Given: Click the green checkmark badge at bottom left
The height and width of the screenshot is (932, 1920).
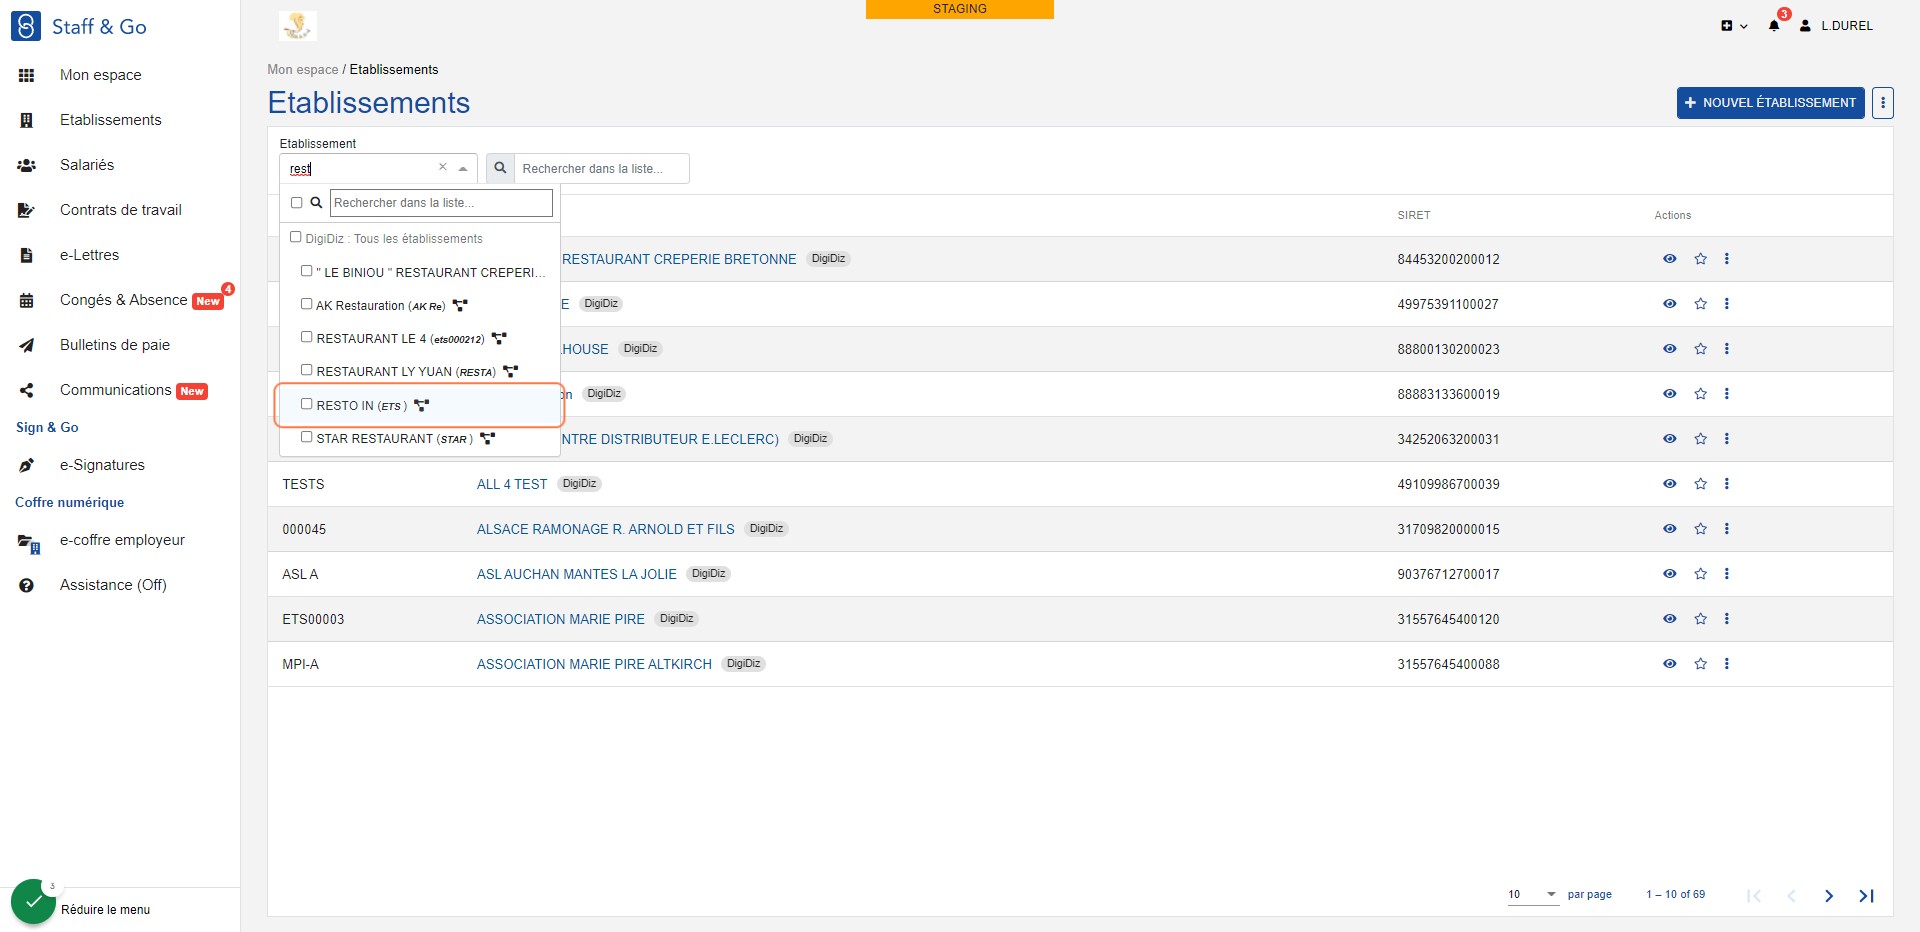Looking at the screenshot, I should click(34, 902).
